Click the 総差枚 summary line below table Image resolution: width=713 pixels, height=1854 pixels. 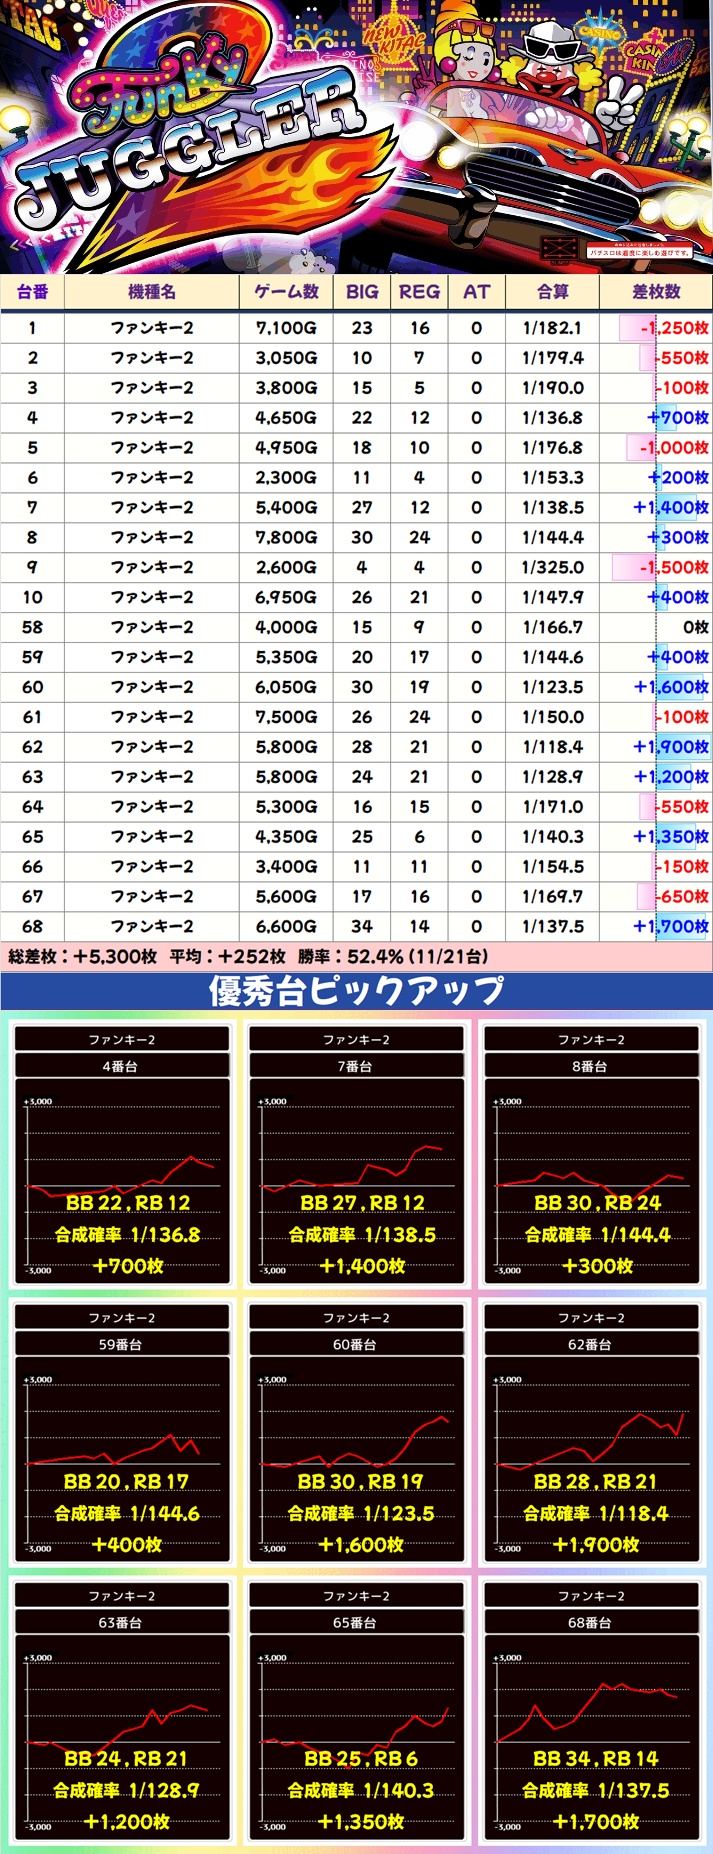pyautogui.click(x=248, y=956)
